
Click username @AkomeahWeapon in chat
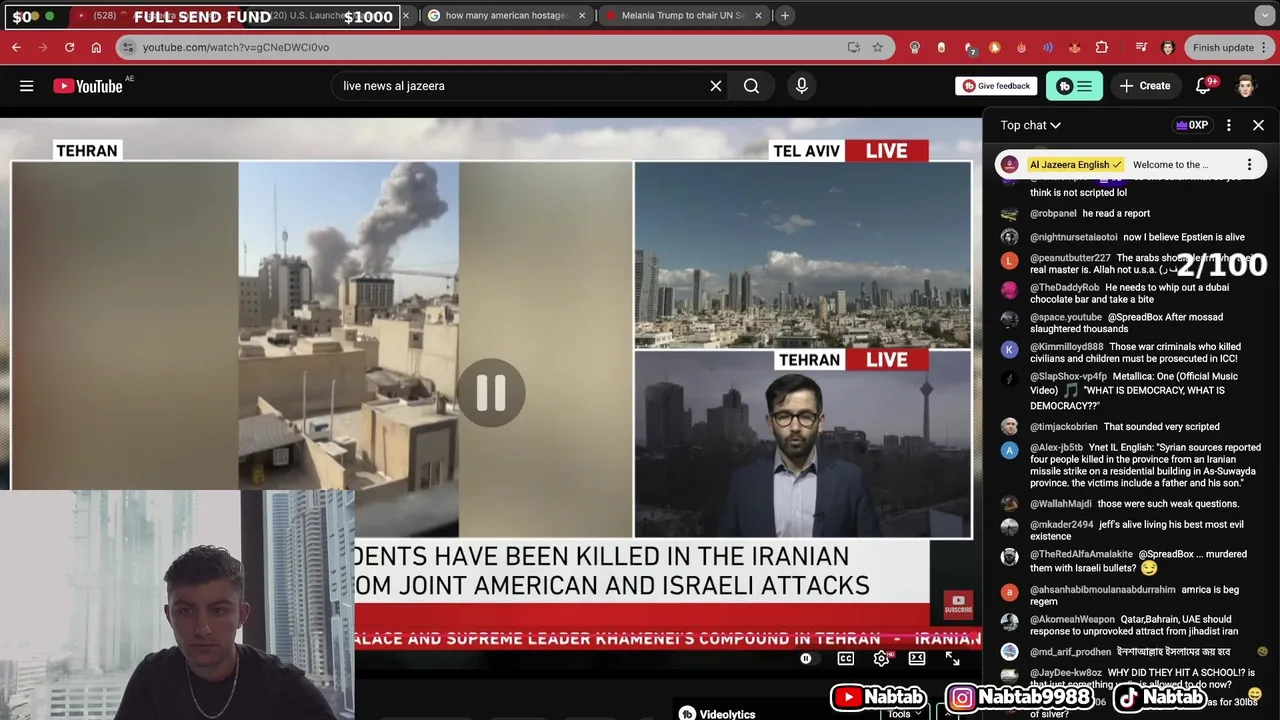(1072, 619)
